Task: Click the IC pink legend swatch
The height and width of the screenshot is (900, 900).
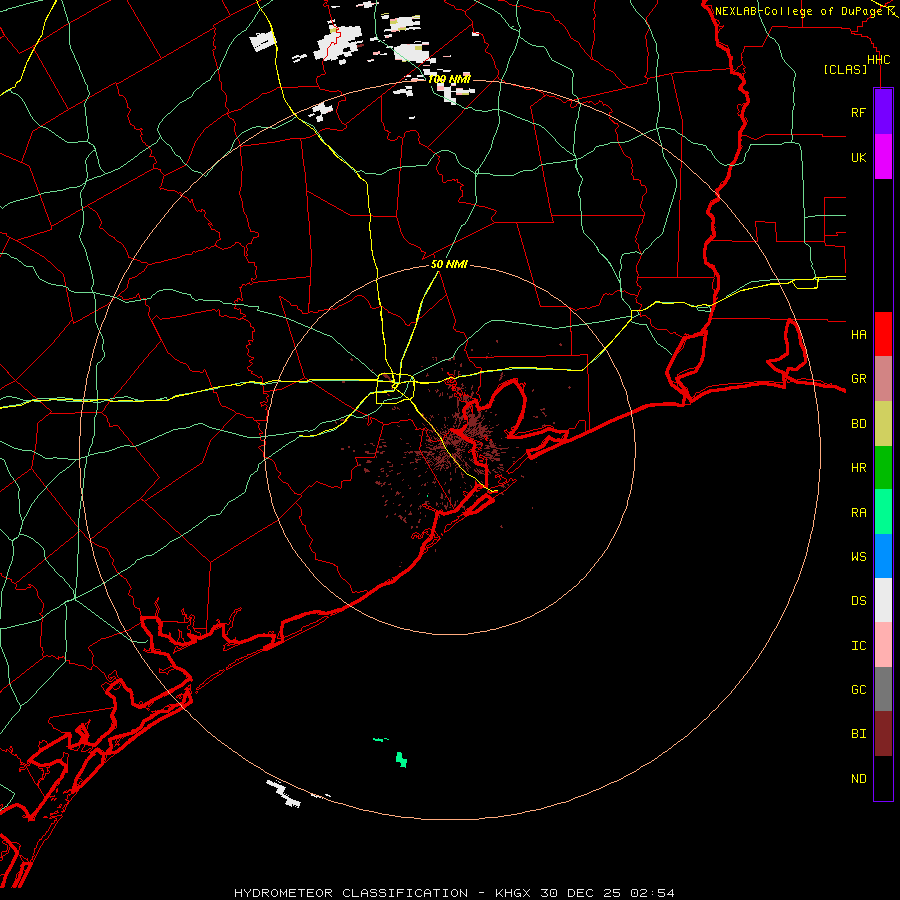Action: 883,645
